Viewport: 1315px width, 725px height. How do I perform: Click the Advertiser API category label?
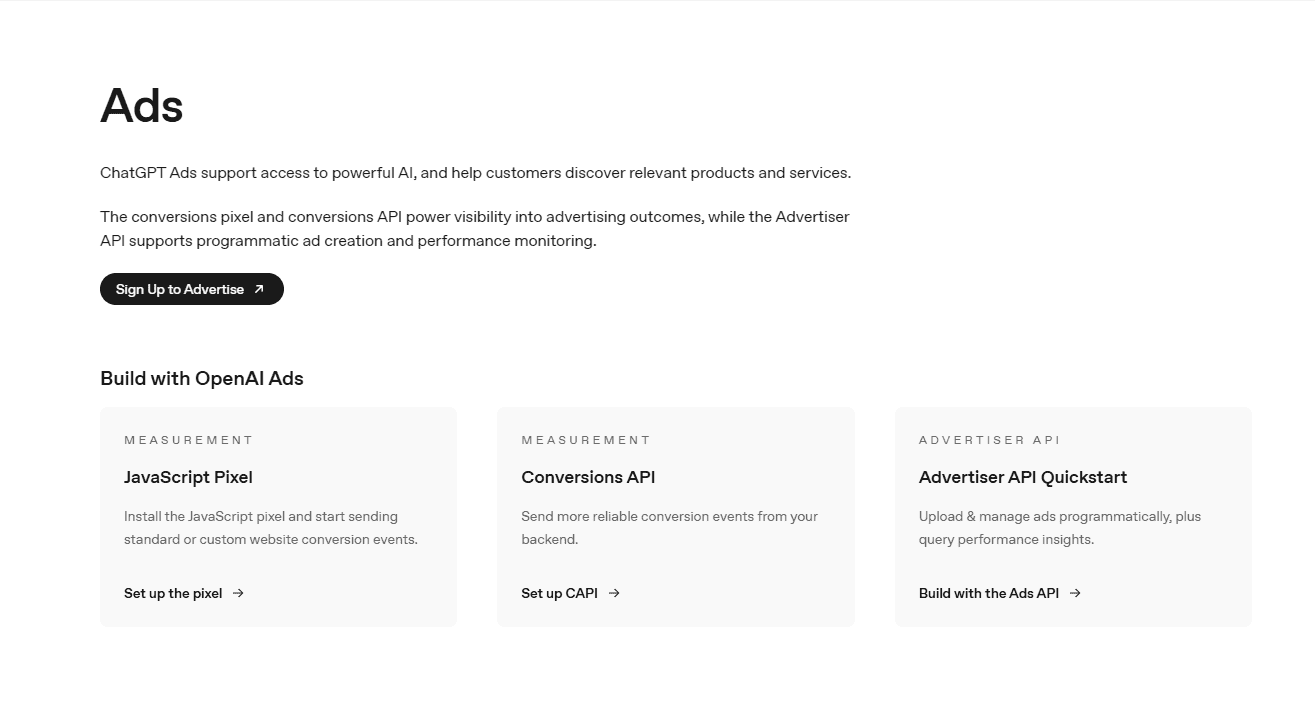point(990,440)
